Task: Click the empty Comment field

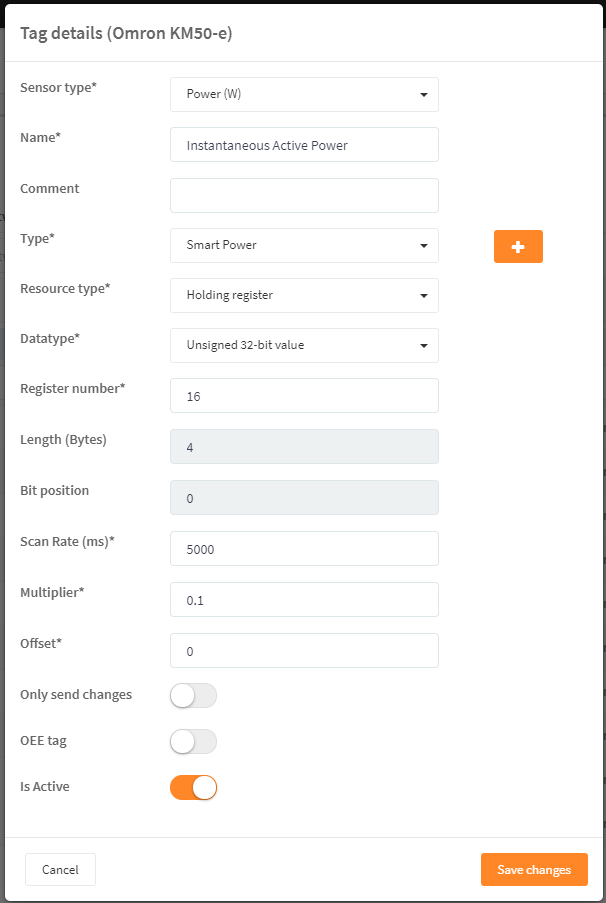Action: pyautogui.click(x=304, y=195)
